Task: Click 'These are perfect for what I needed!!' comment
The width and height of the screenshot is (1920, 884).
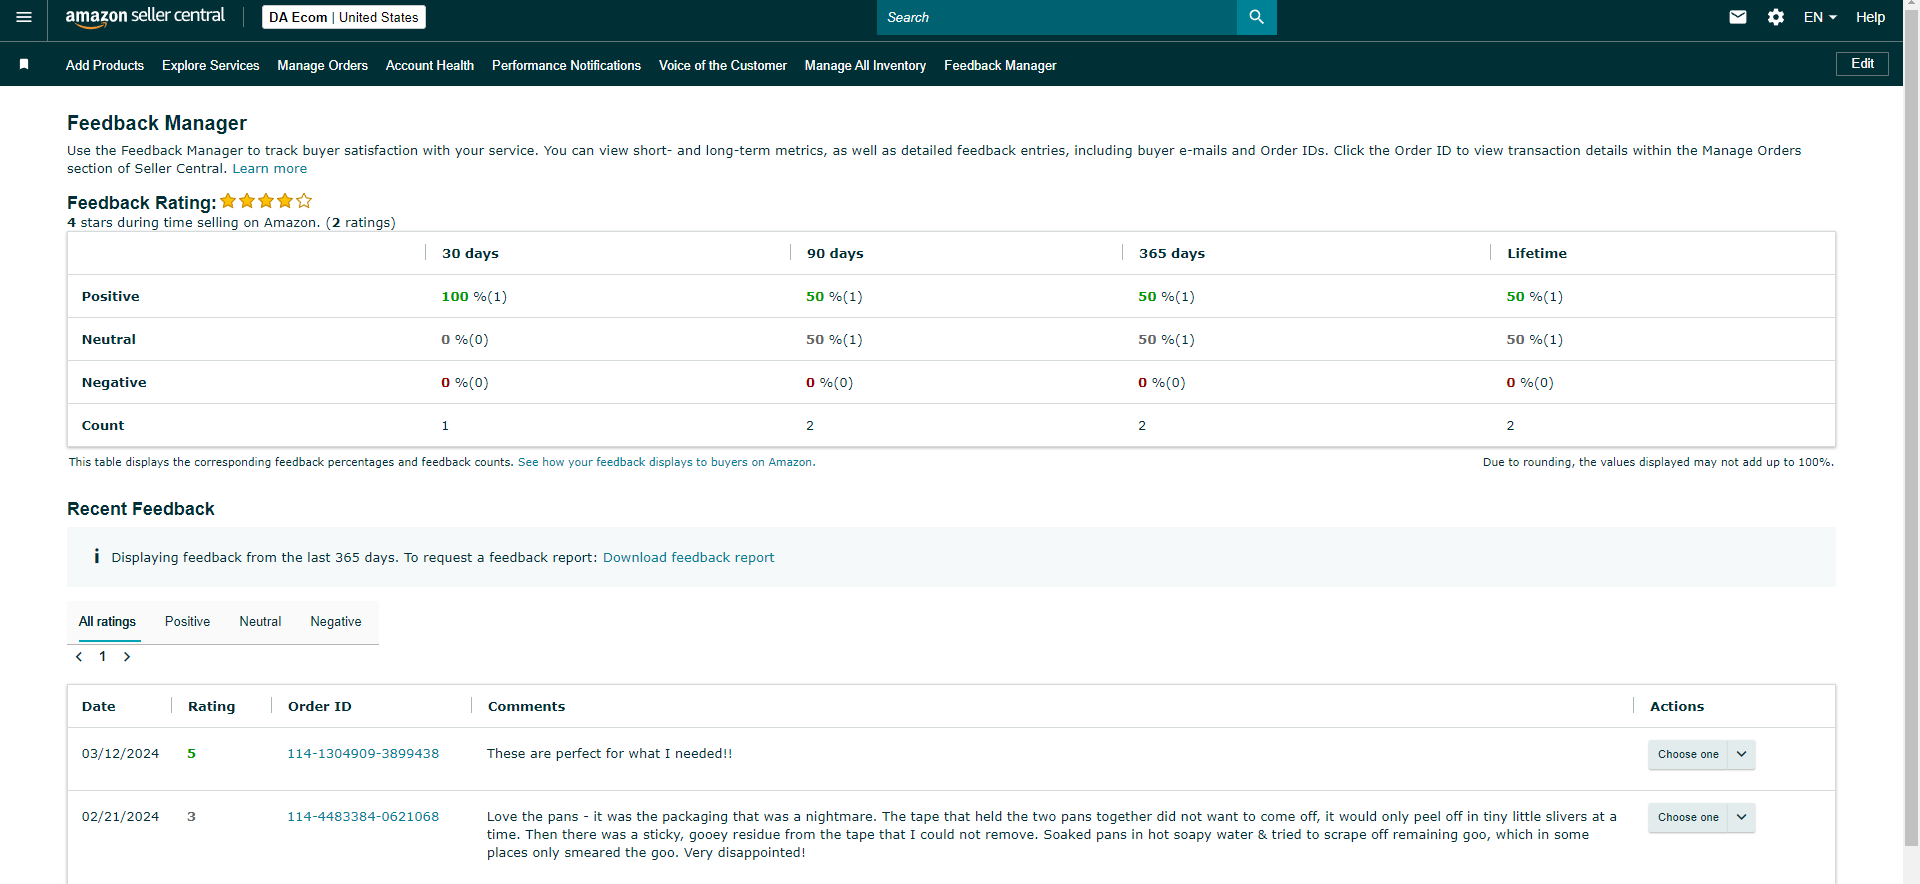Action: point(609,753)
